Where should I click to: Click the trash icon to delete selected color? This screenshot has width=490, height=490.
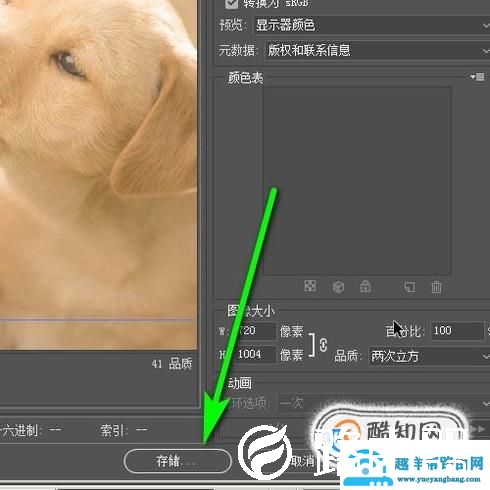tap(436, 287)
